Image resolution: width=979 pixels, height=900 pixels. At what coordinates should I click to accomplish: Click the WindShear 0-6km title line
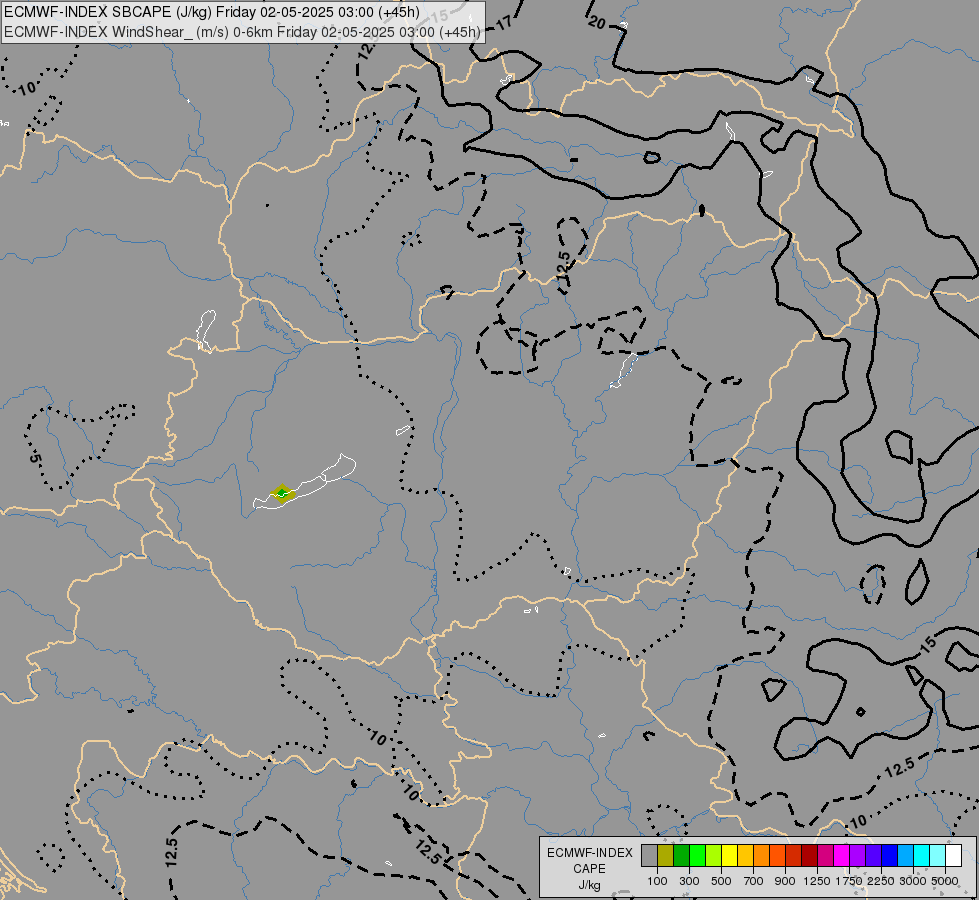[242, 32]
